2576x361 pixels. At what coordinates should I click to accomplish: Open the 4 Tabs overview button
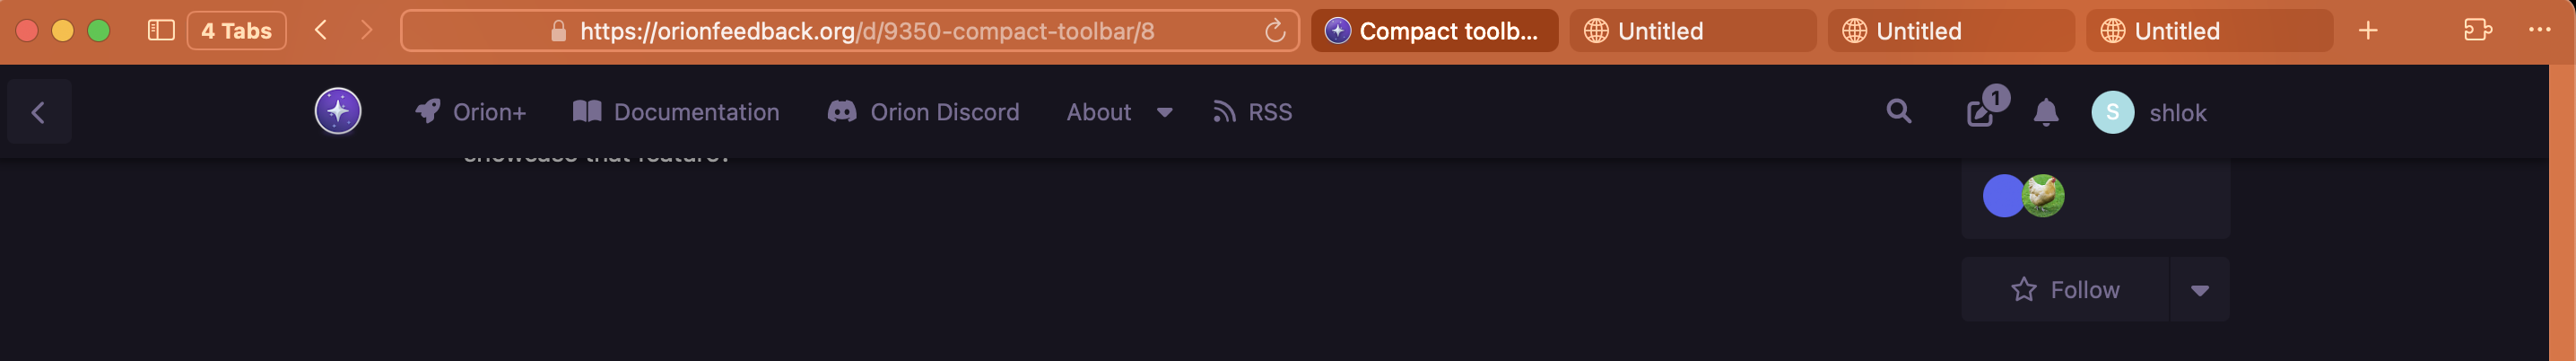pos(236,31)
